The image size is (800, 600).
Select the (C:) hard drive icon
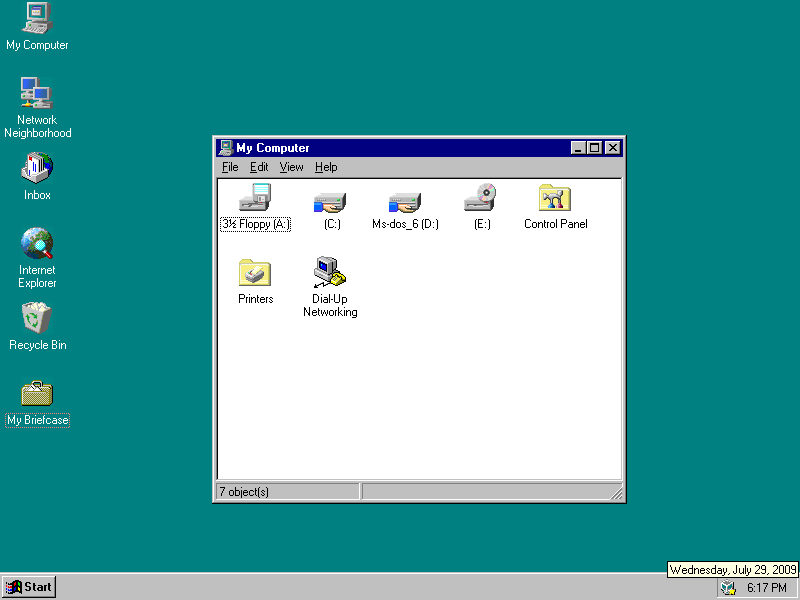[330, 202]
